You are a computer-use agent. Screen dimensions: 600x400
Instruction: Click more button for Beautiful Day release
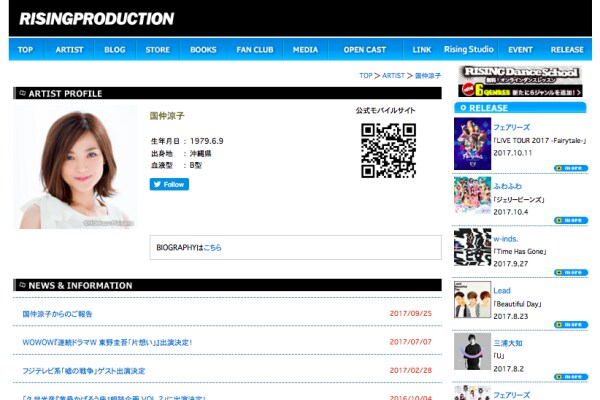coord(571,325)
